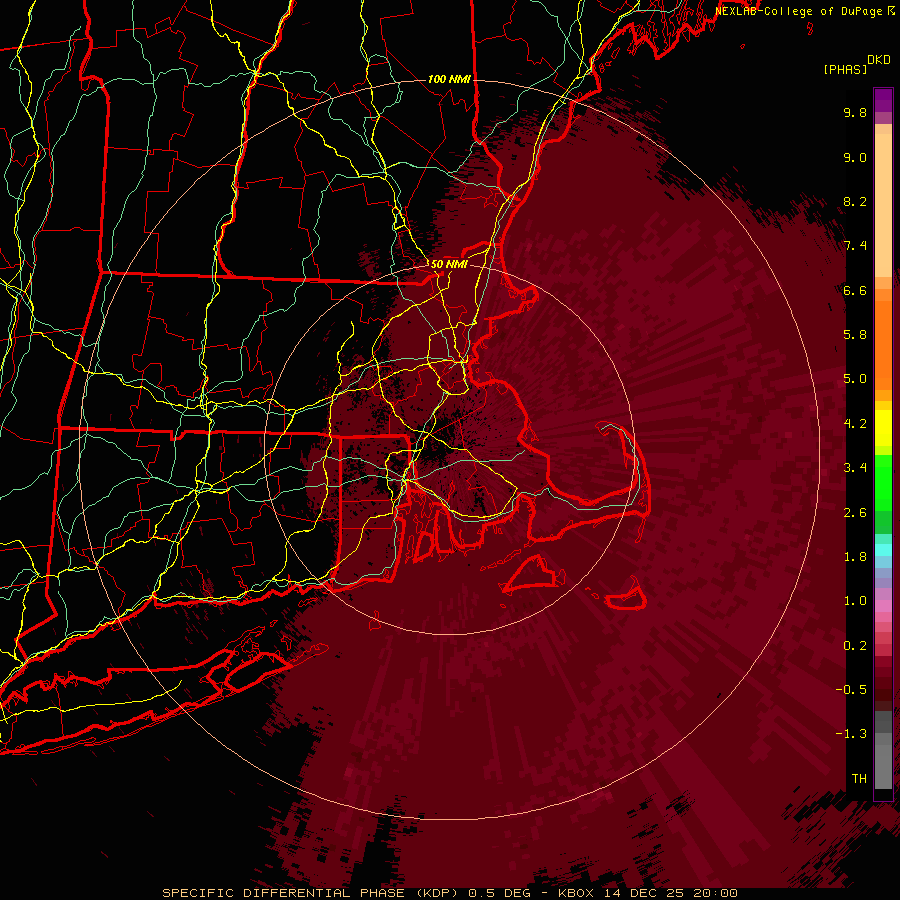
Task: Click the 2.6 scale value
Action: (855, 513)
